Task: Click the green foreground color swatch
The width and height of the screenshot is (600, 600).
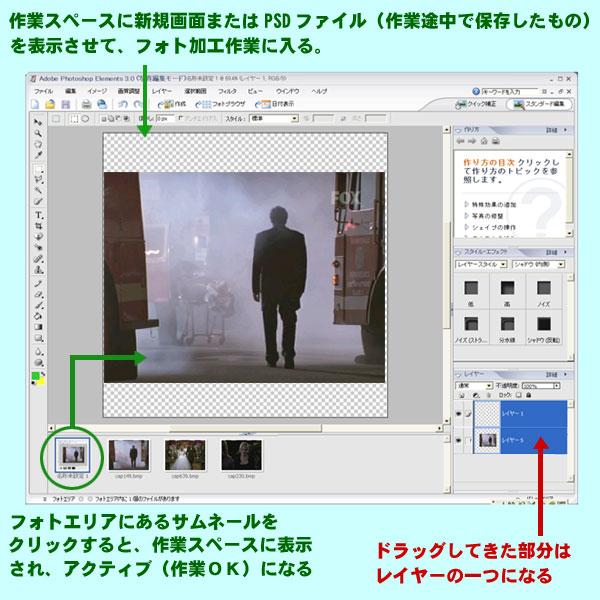Action: [x=36, y=376]
